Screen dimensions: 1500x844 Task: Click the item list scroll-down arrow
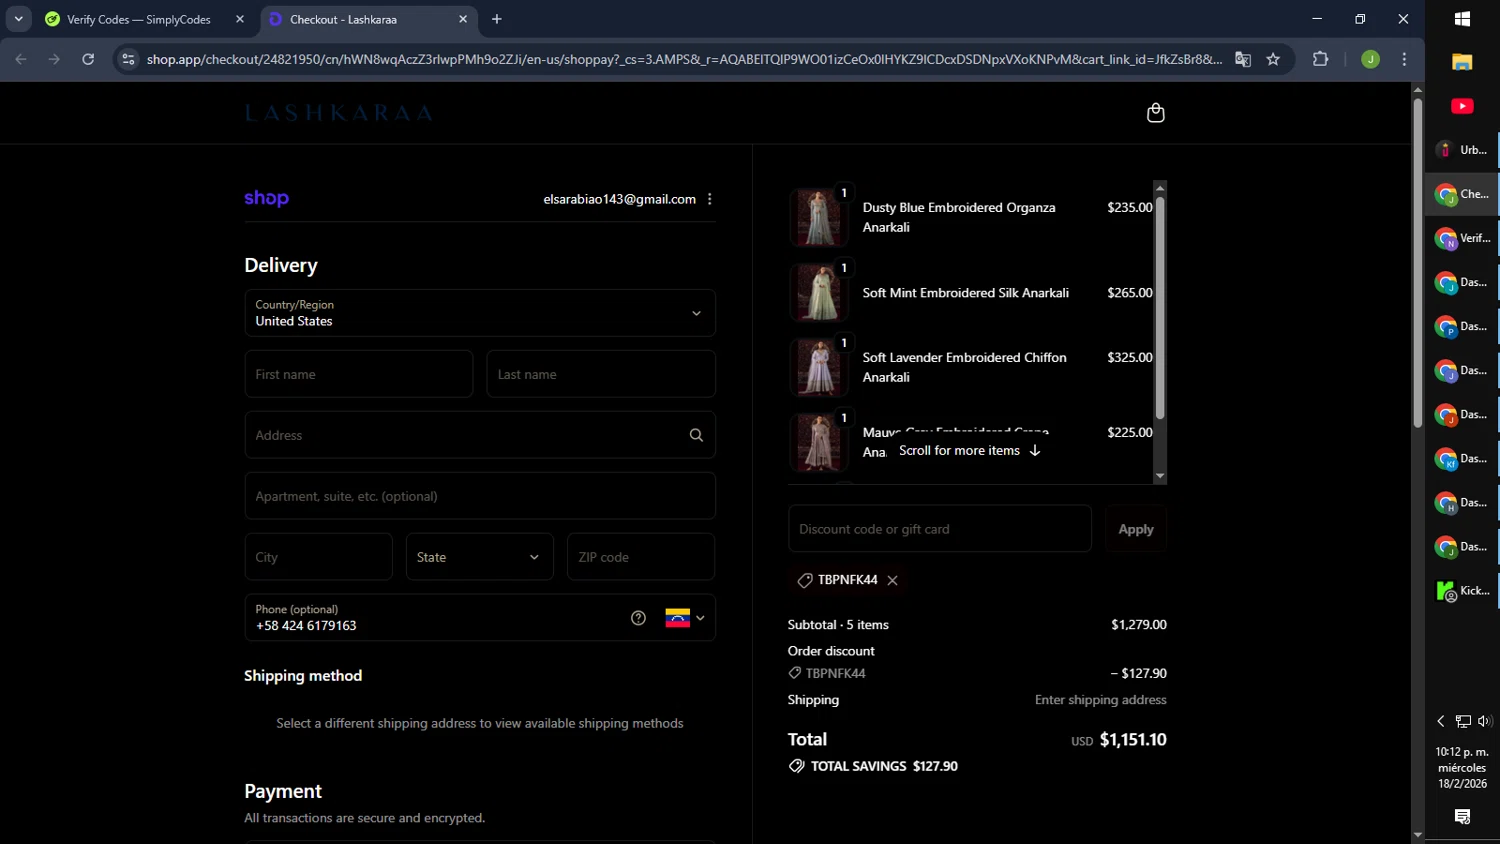(1160, 476)
